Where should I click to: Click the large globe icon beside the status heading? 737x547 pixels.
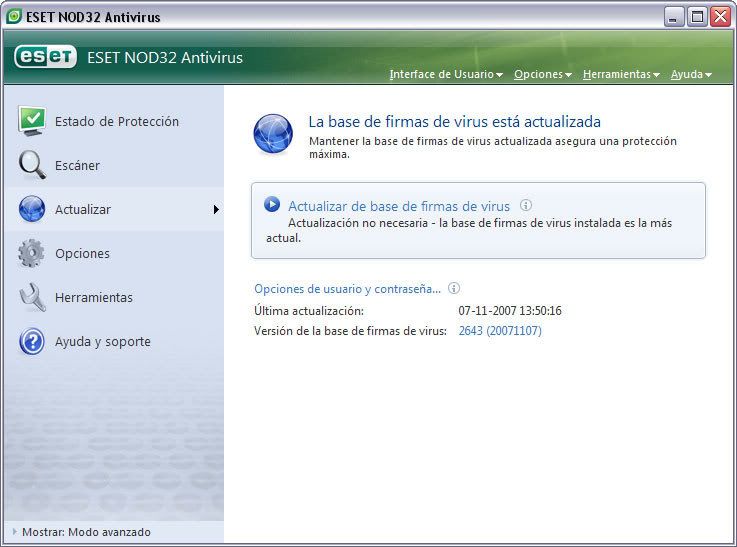tap(273, 134)
